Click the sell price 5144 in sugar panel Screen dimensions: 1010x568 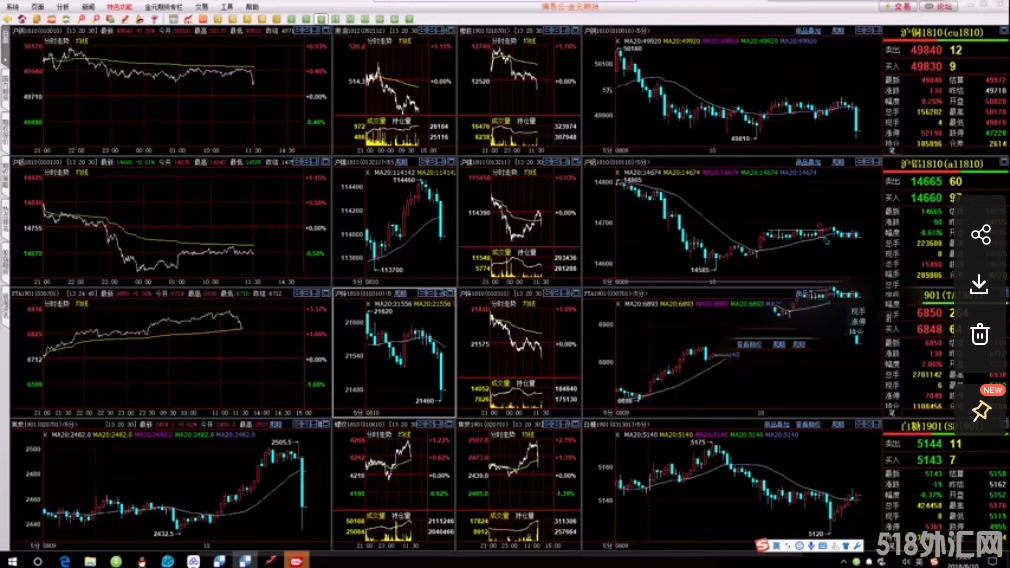click(x=929, y=444)
